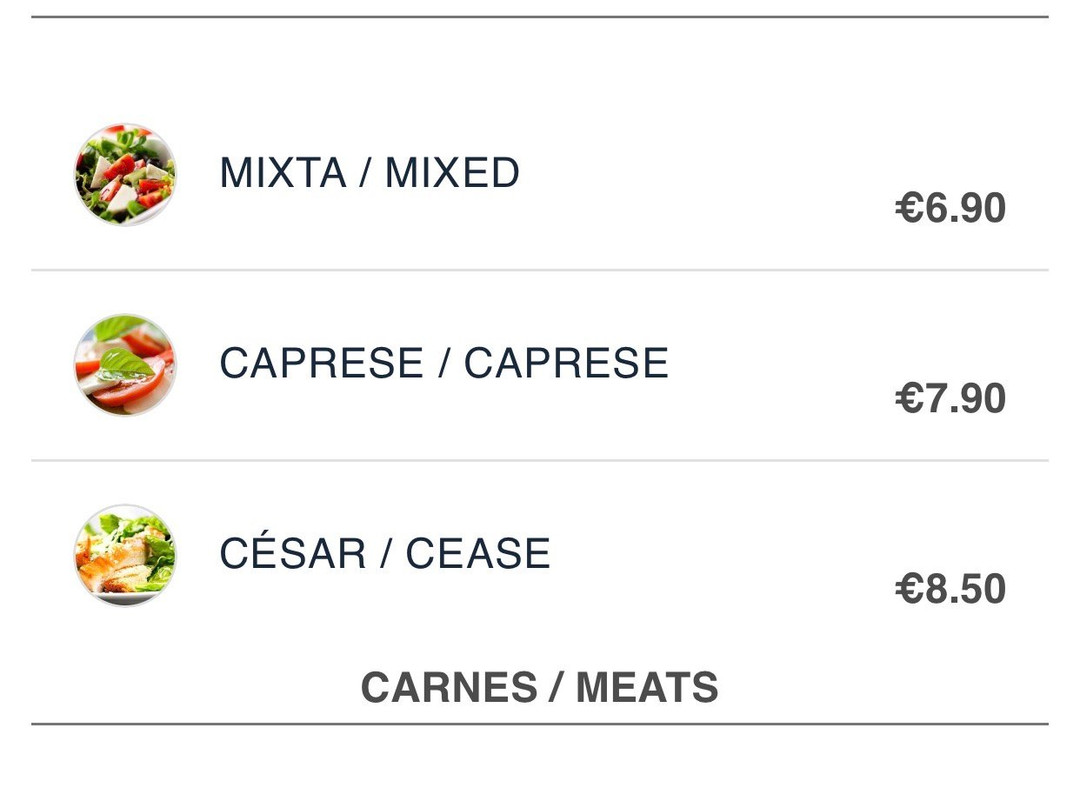Click the English word MIXED
This screenshot has height=808, width=1080.
(x=452, y=172)
